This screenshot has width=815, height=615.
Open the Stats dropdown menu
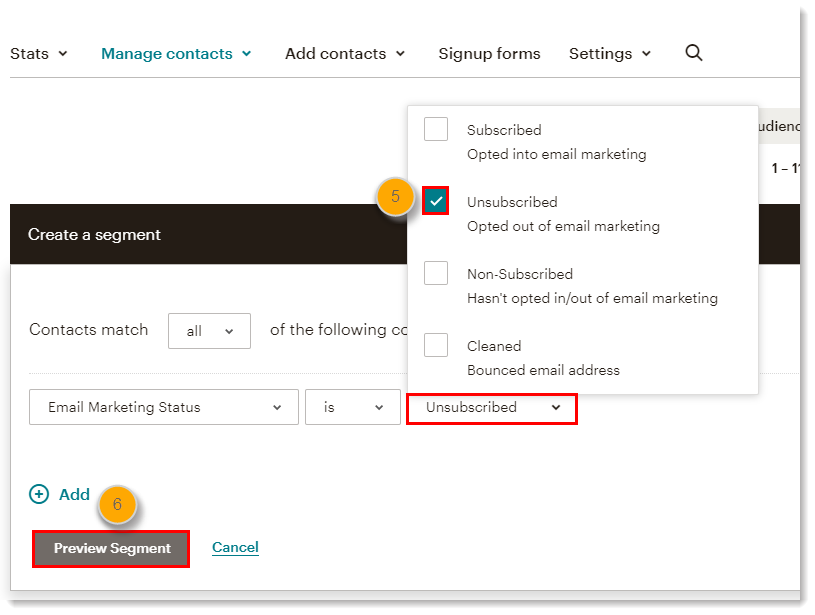click(x=39, y=53)
